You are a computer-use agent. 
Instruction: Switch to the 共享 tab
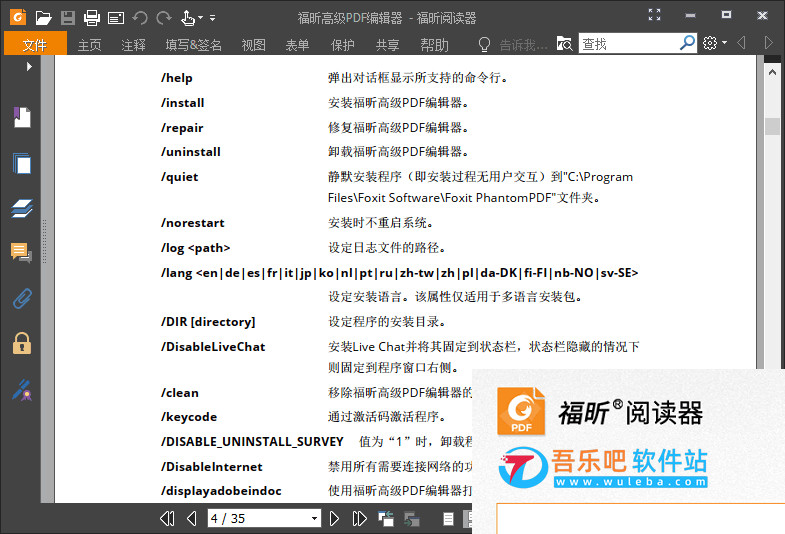click(x=387, y=45)
